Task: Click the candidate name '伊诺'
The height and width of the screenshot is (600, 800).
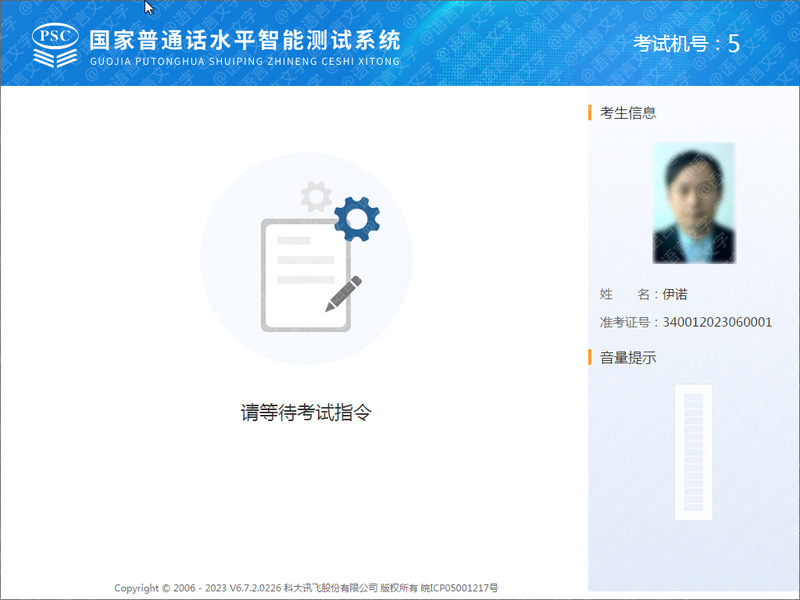Action: [674, 294]
